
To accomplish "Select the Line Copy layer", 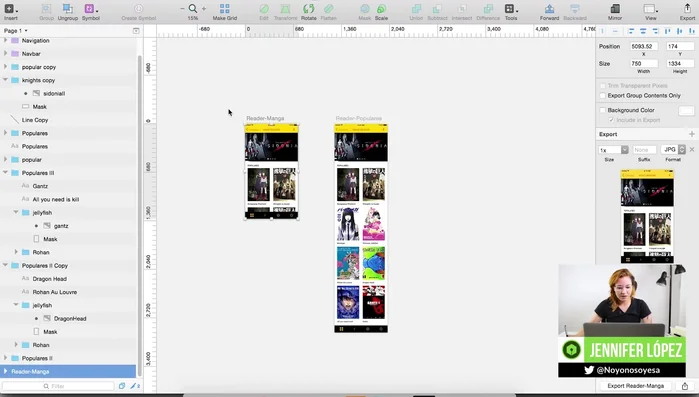I will coord(68,120).
